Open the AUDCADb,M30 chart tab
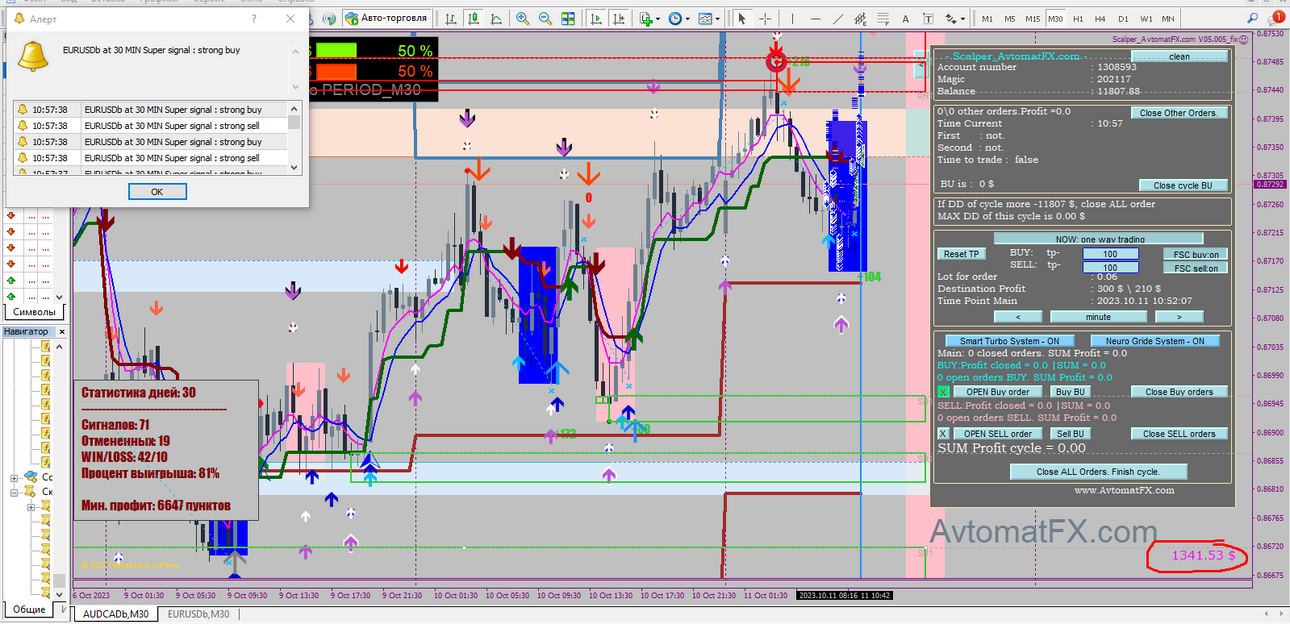This screenshot has width=1290, height=624. click(116, 614)
